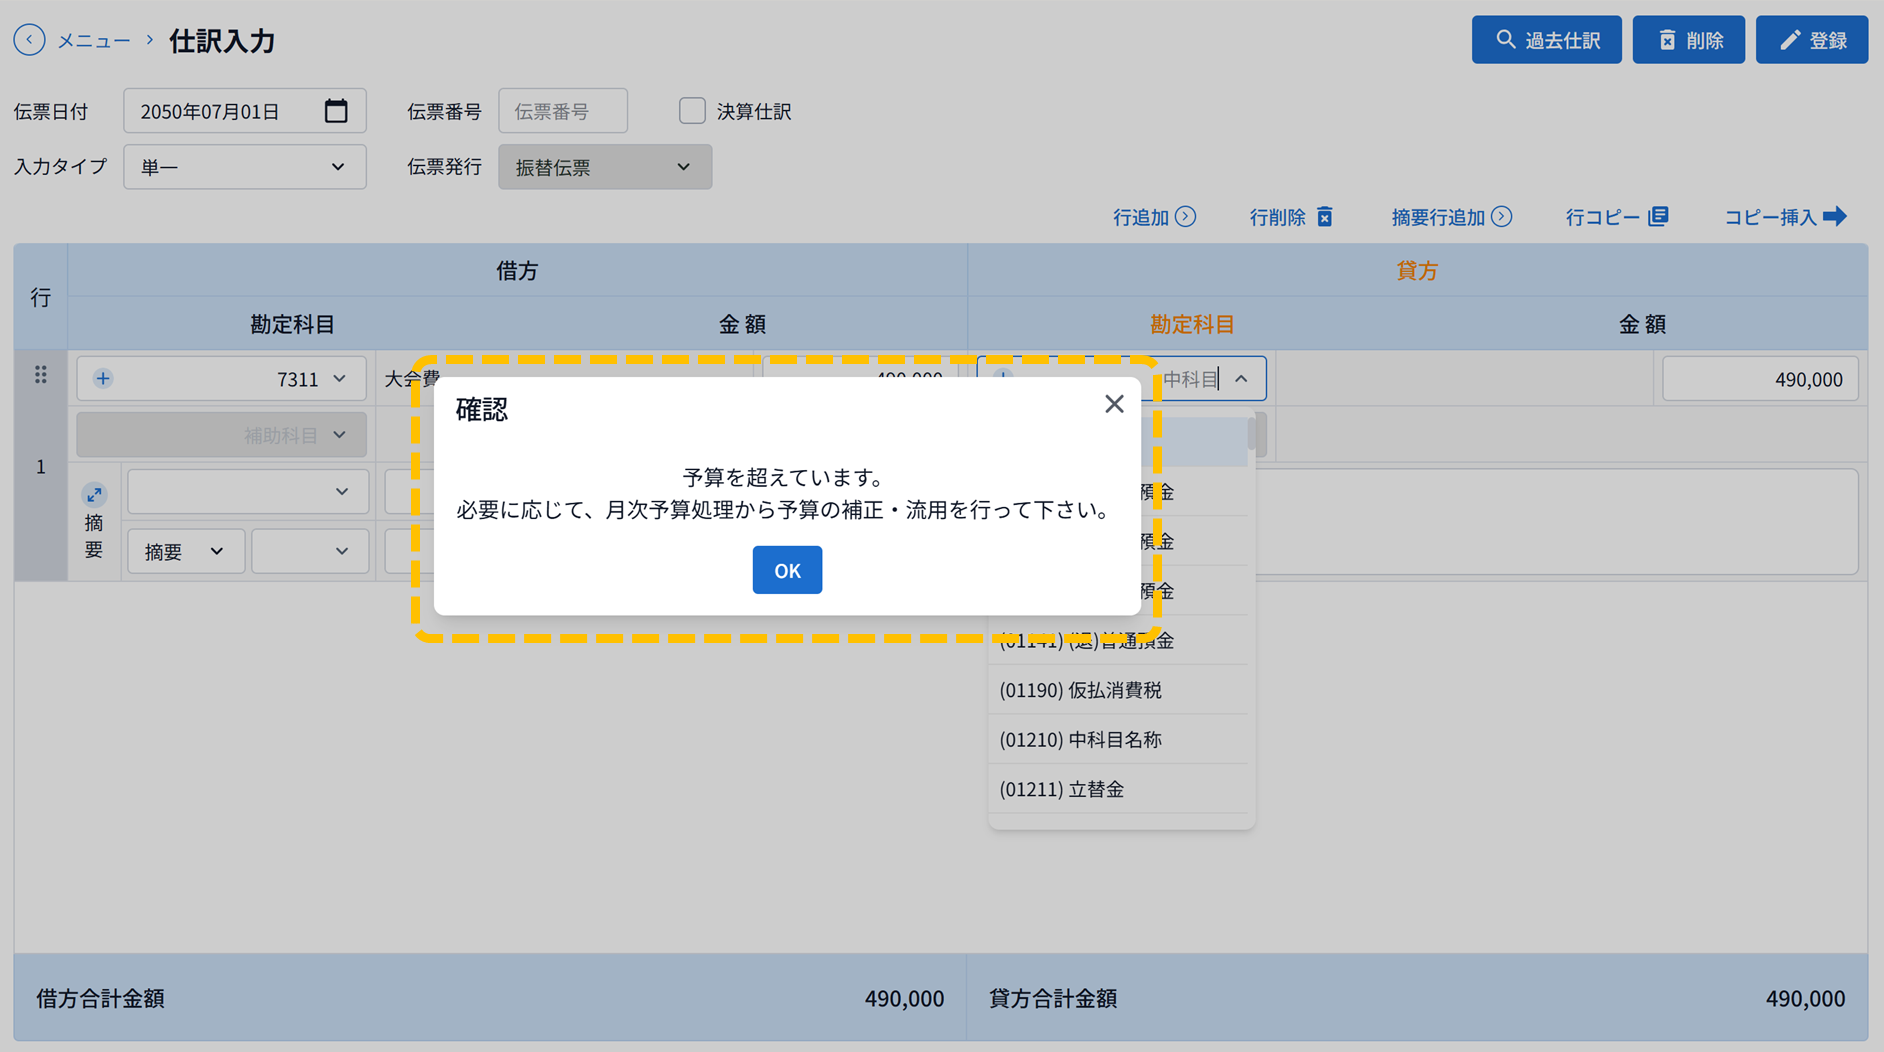Open the empty dropdown right of 摘要 selector

[x=309, y=551]
